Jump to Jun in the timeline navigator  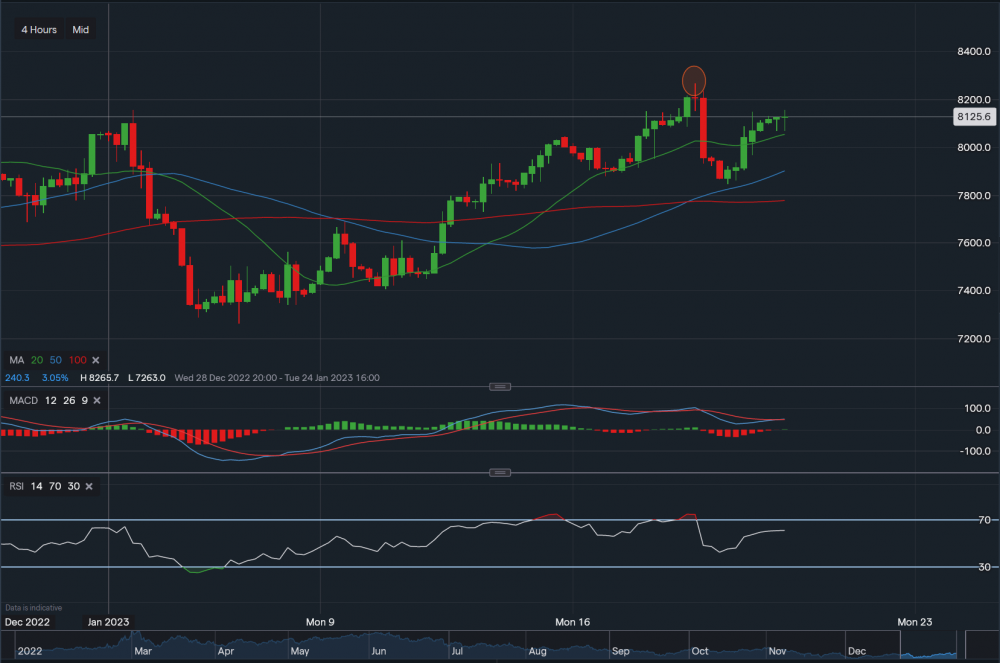[380, 650]
